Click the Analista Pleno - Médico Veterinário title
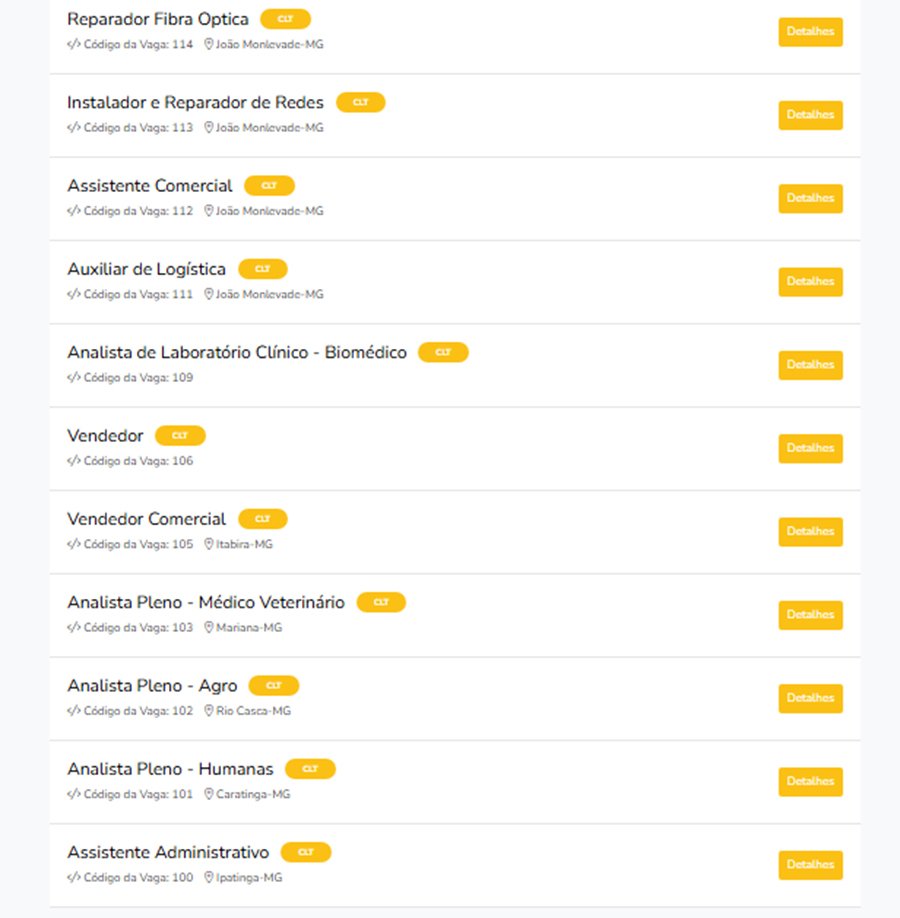The width and height of the screenshot is (900, 918). 206,603
